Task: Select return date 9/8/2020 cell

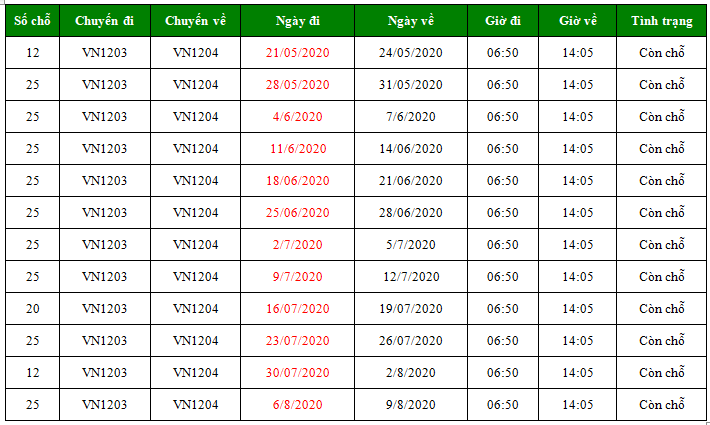Action: click(411, 405)
